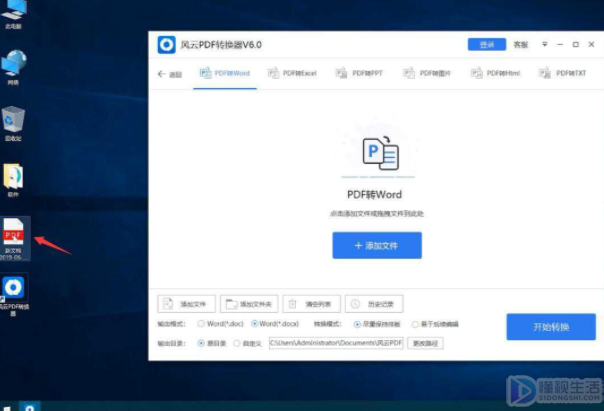Click the PDF to PPT tab icon
This screenshot has height=411, width=604.
coord(341,73)
